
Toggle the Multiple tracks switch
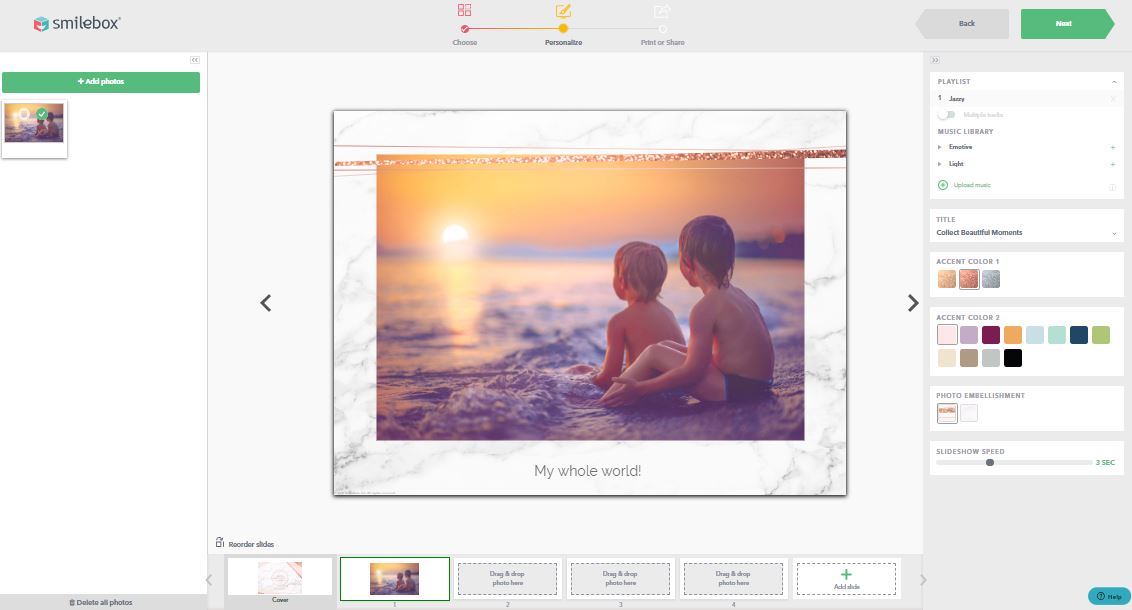(x=945, y=115)
